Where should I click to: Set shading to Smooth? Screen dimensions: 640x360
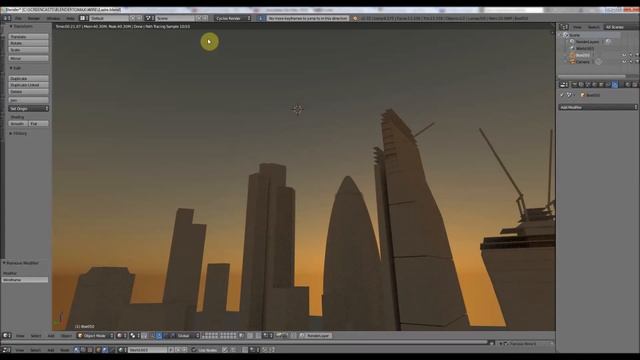point(18,124)
